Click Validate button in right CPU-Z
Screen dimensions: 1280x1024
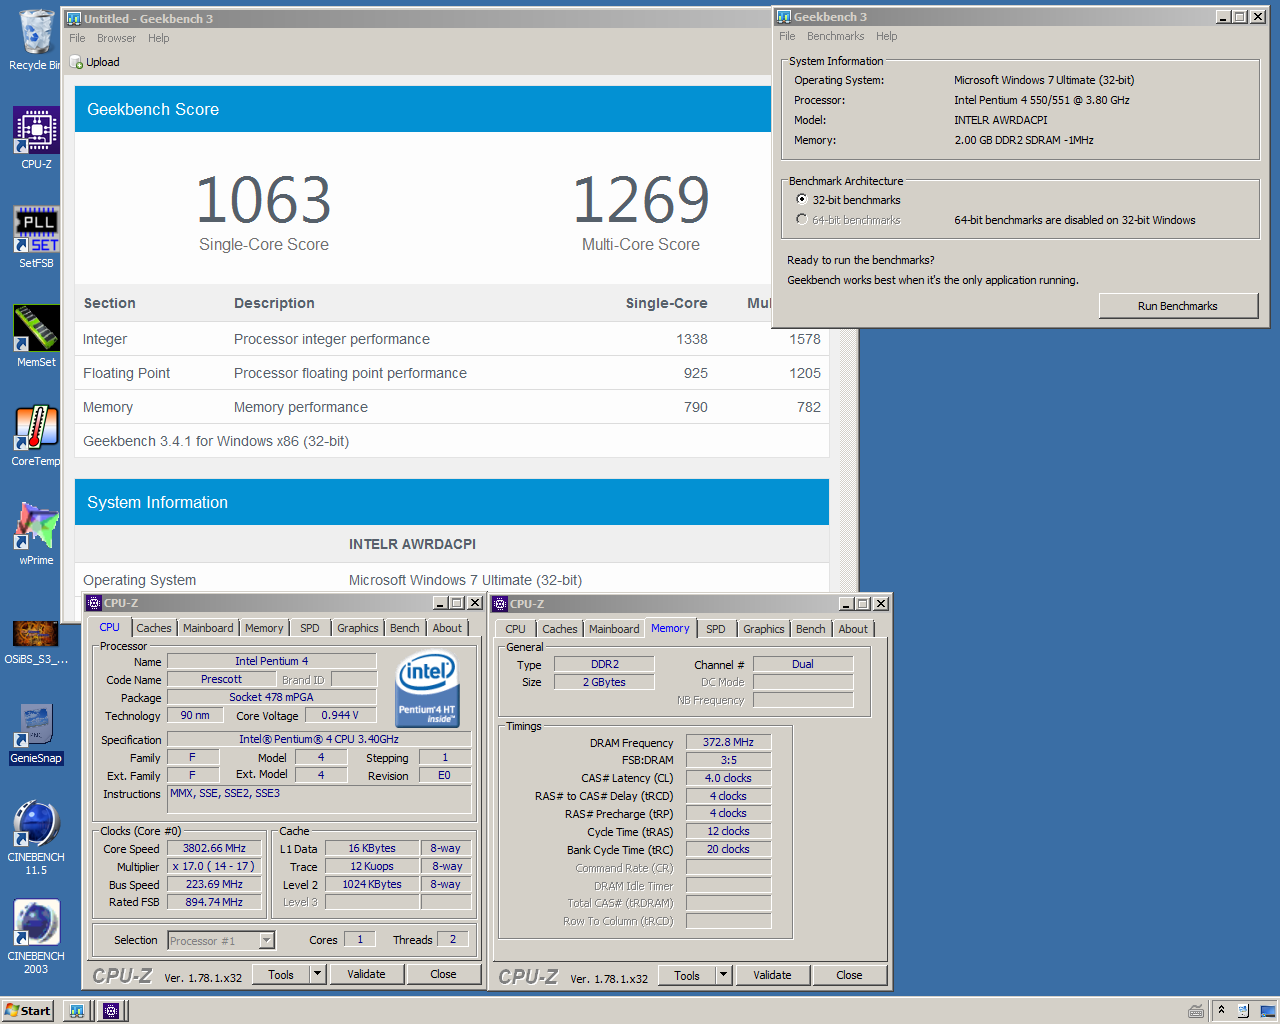click(772, 975)
